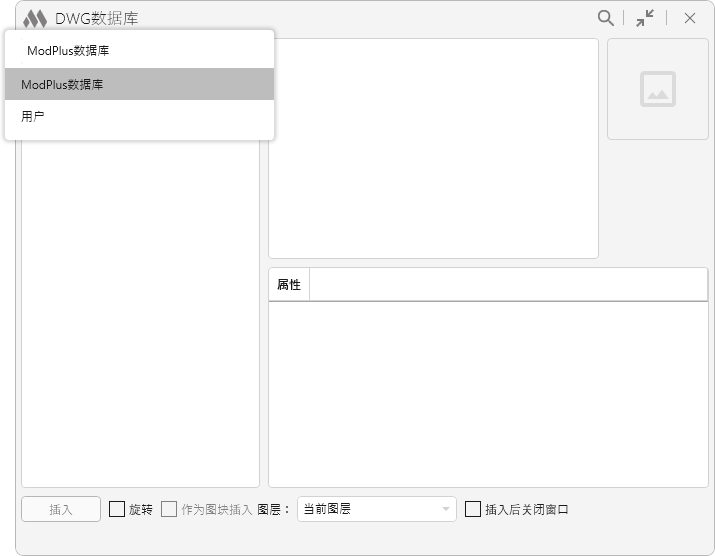The image size is (715, 556).
Task: Click the shrink window arrows icon
Action: point(645,18)
